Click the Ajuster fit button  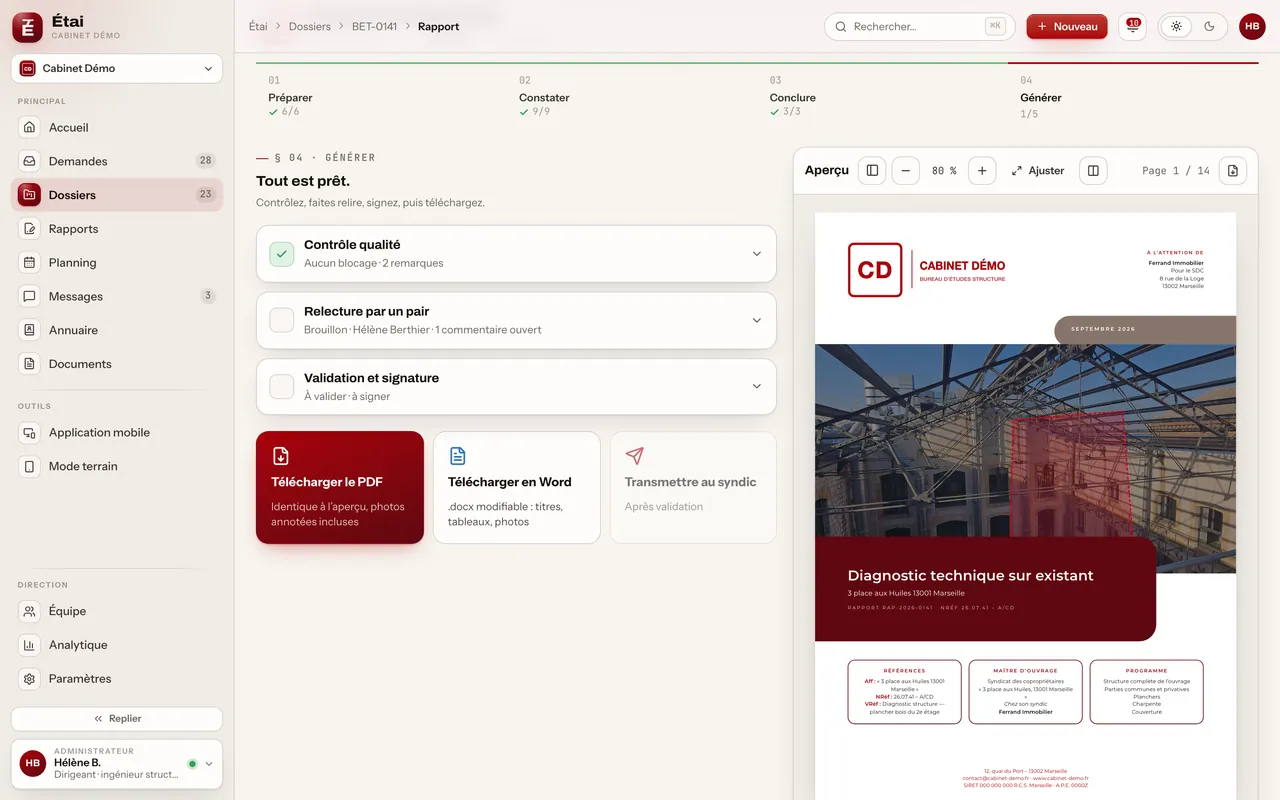(1038, 171)
